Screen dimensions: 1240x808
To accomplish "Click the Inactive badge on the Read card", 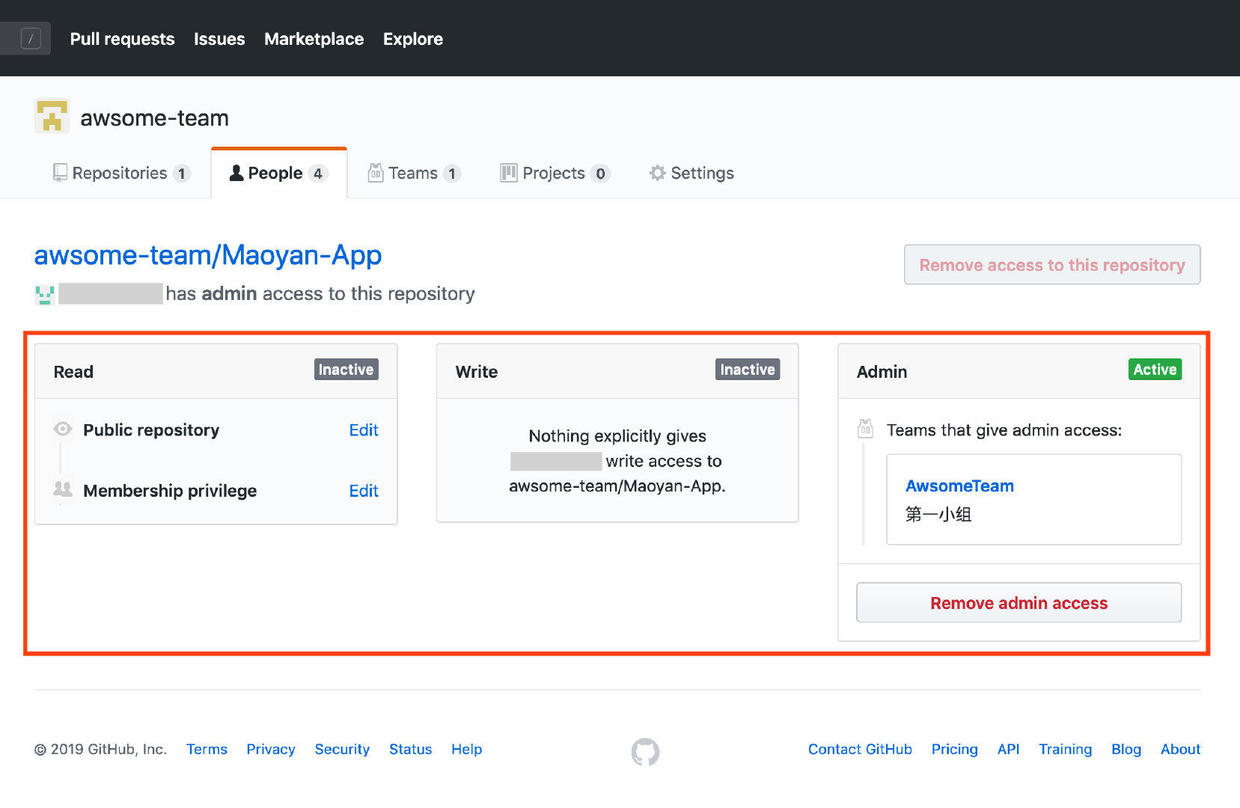I will (346, 370).
